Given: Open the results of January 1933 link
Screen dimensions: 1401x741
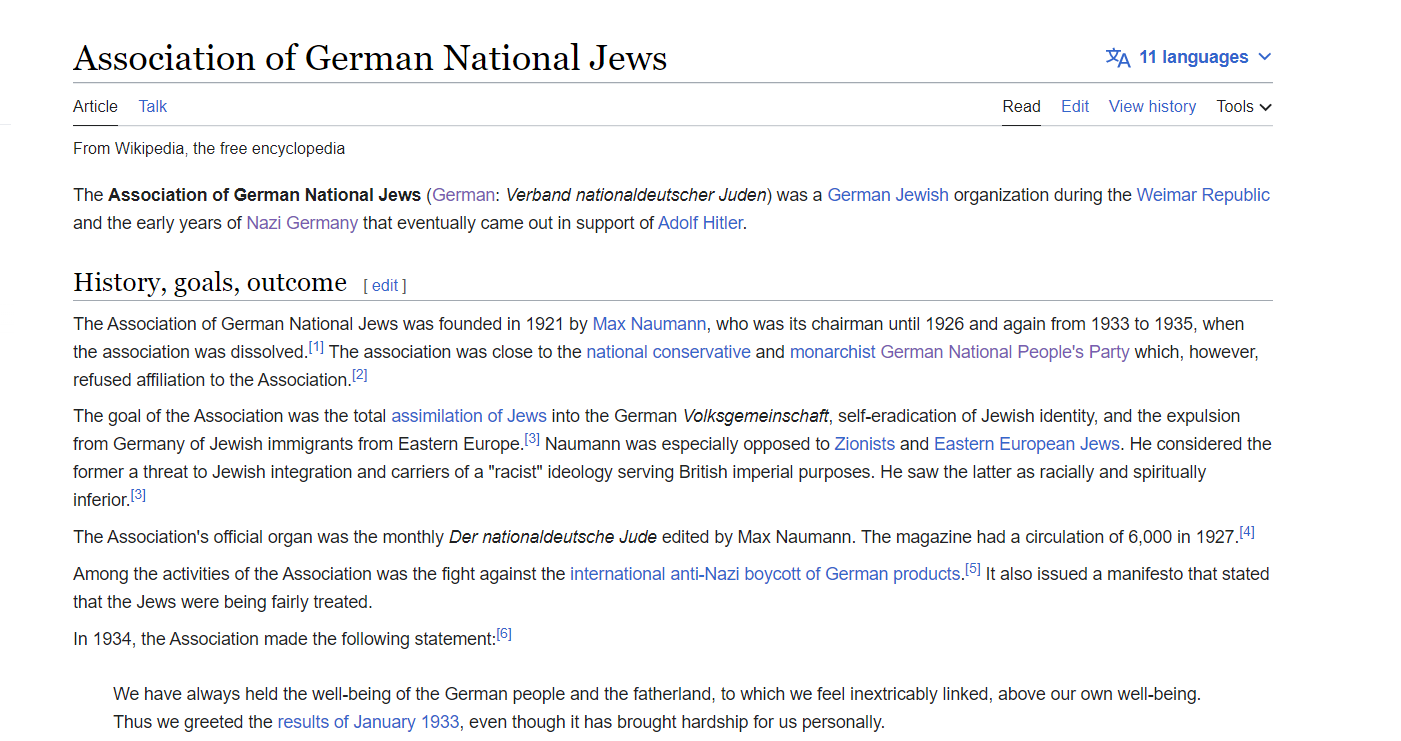Looking at the screenshot, I should coord(368,722).
